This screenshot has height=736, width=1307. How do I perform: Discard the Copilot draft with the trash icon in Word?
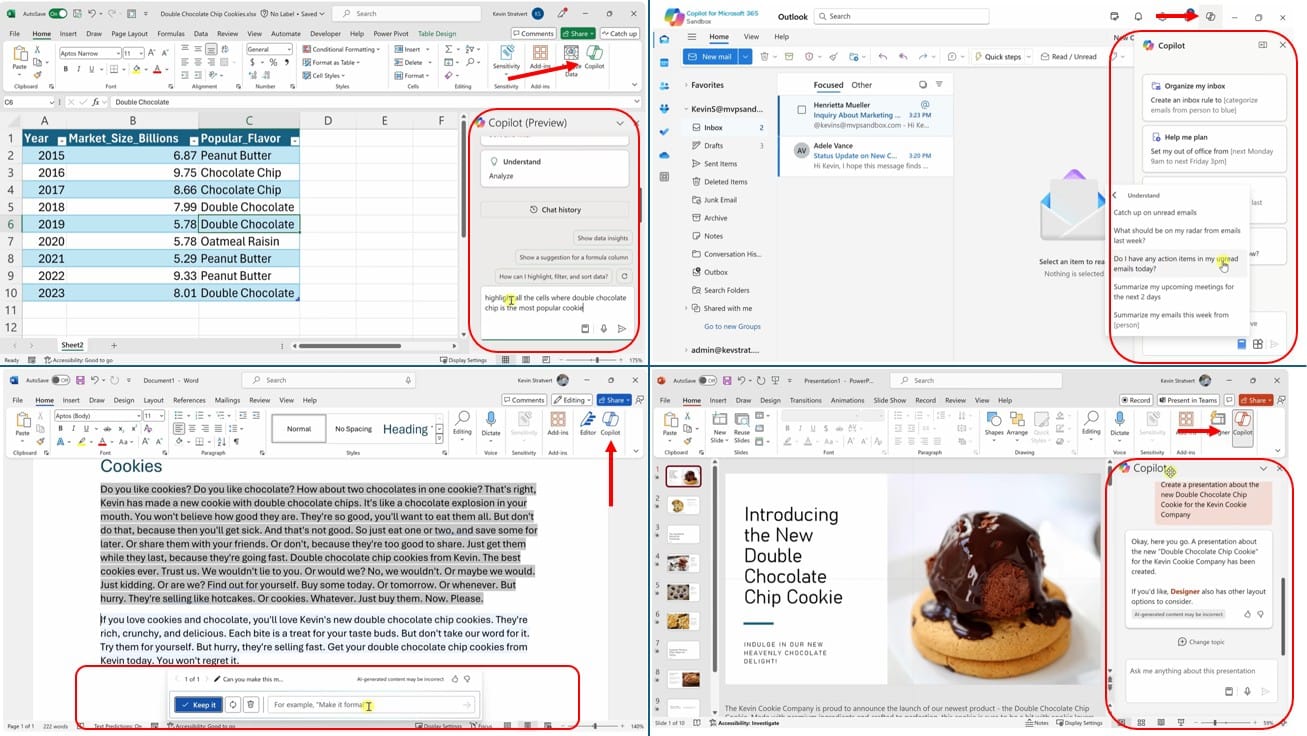tap(251, 705)
